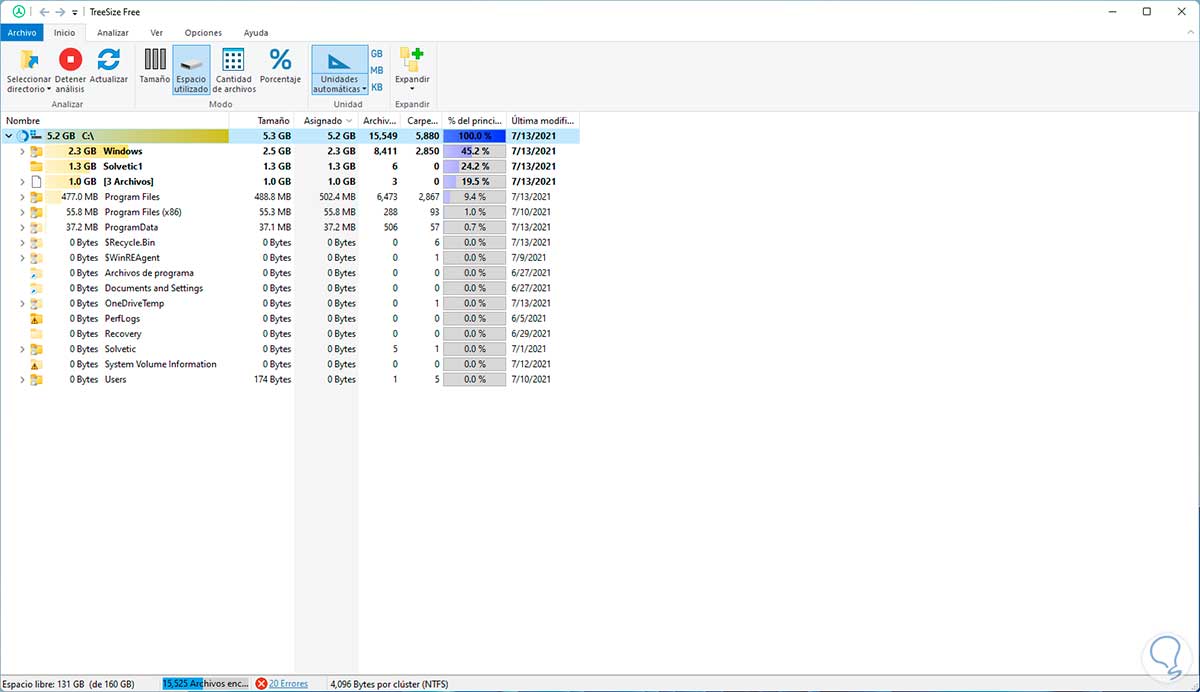The height and width of the screenshot is (692, 1200).
Task: Click the red error icon in status bar
Action: pos(261,684)
